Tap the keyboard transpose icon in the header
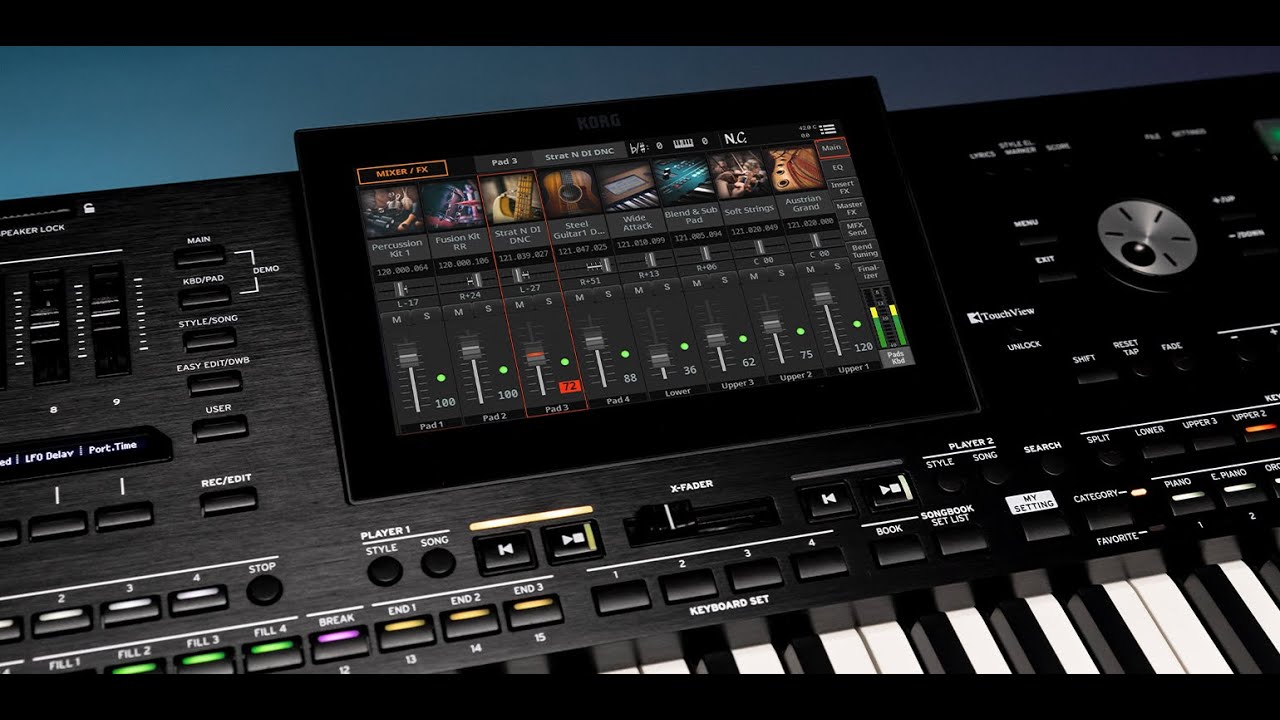 tap(685, 143)
